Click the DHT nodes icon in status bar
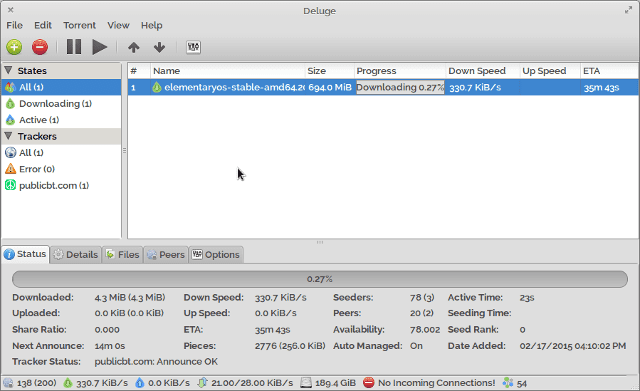Image resolution: width=640 pixels, height=391 pixels. point(508,383)
